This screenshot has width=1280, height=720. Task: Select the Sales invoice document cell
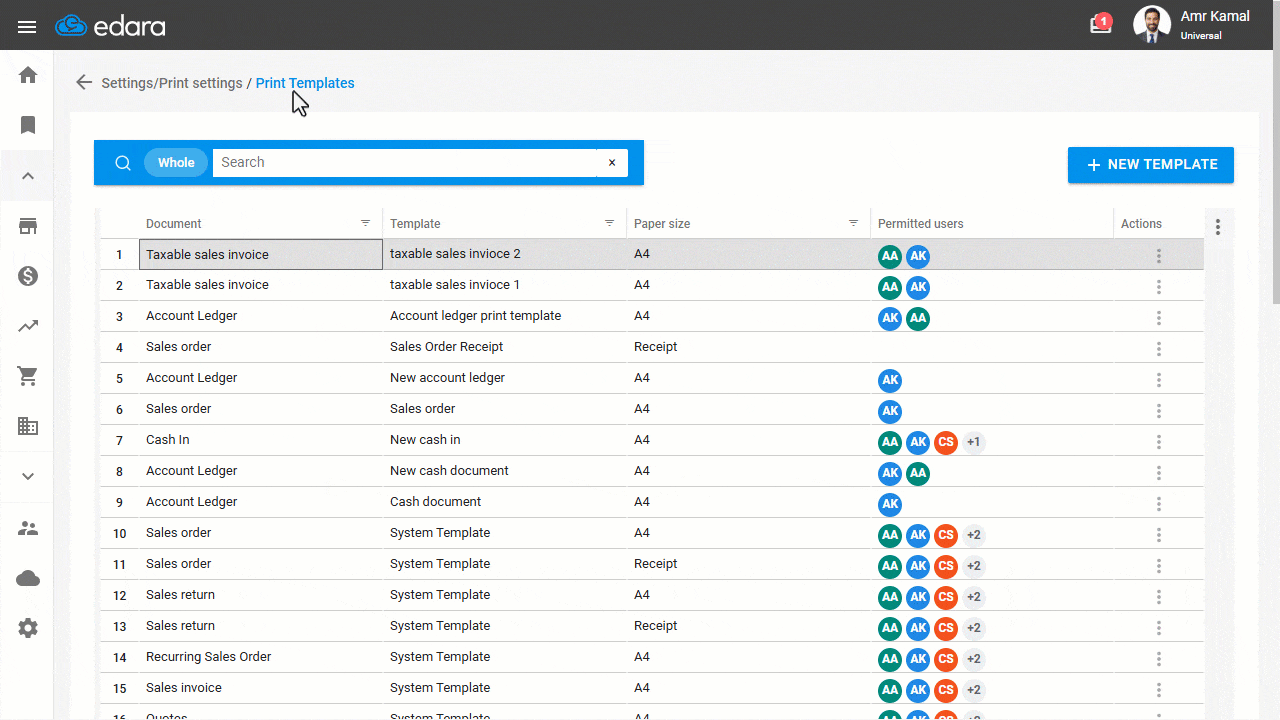[261, 688]
